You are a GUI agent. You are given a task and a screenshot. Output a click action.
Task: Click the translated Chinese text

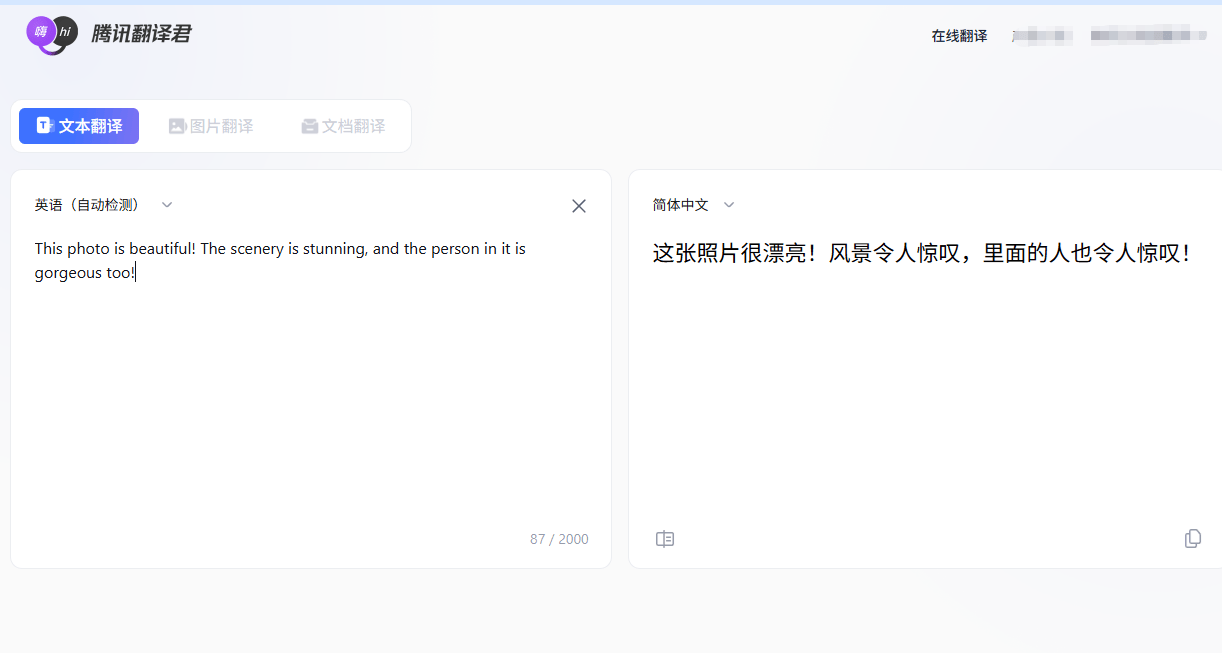click(920, 253)
